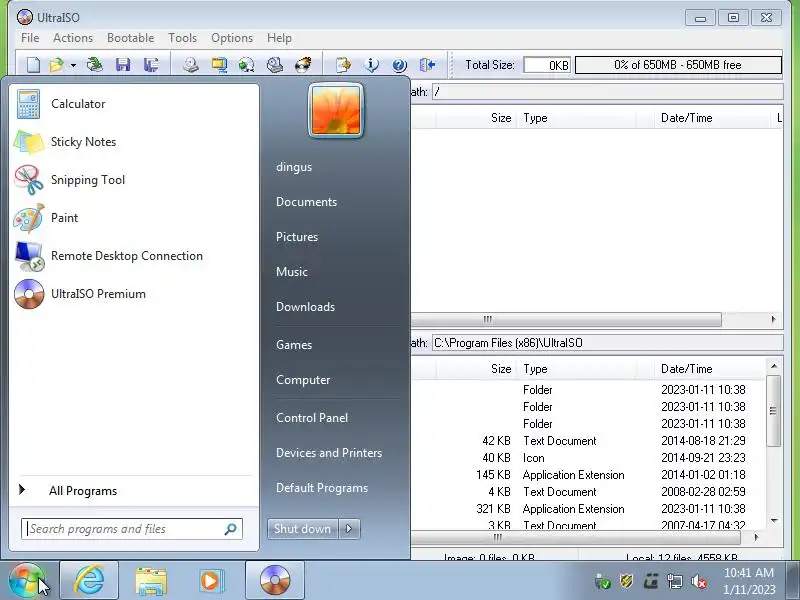
Task: Click the Properties info balloon icon
Action: [372, 65]
